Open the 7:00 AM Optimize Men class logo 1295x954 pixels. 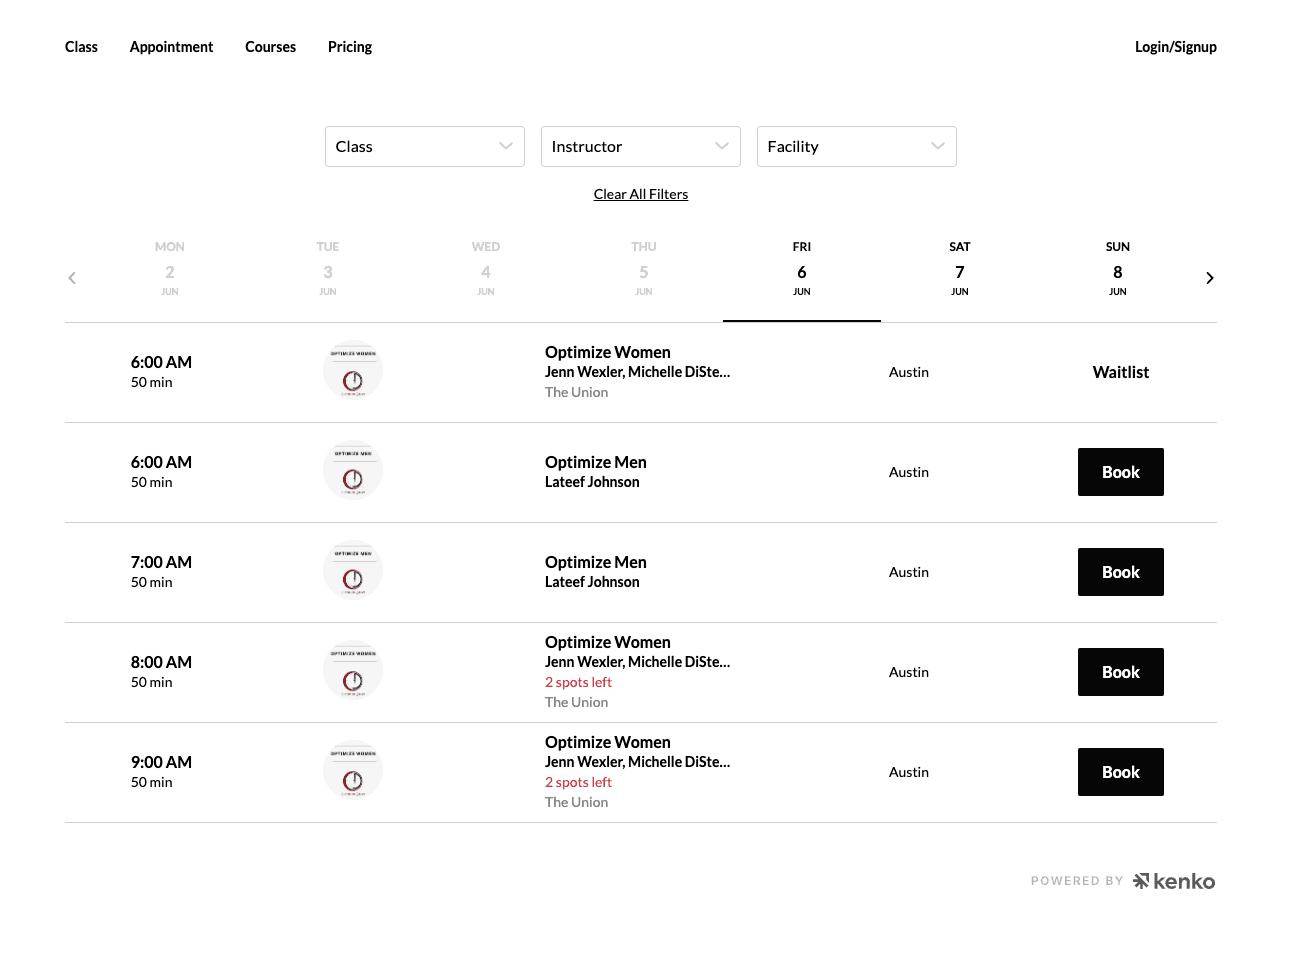(353, 571)
